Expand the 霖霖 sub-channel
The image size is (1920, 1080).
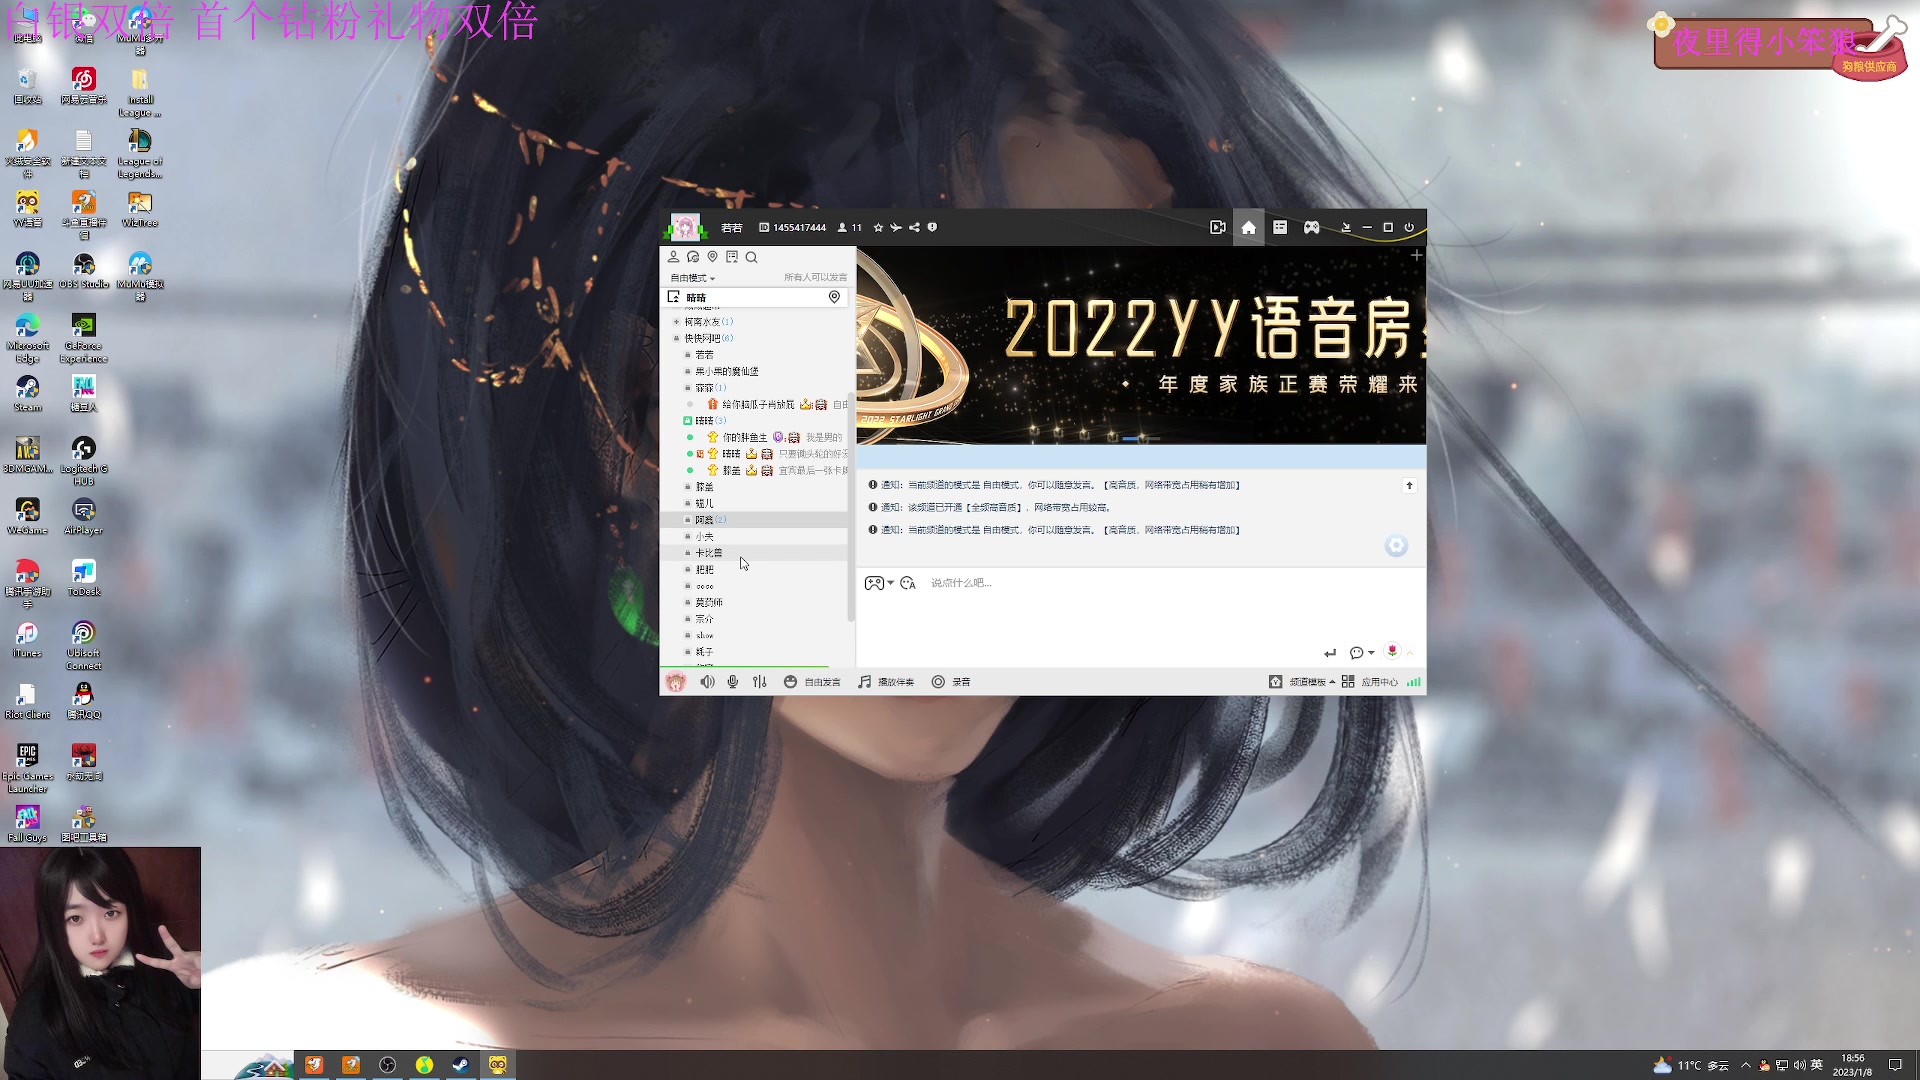click(688, 388)
